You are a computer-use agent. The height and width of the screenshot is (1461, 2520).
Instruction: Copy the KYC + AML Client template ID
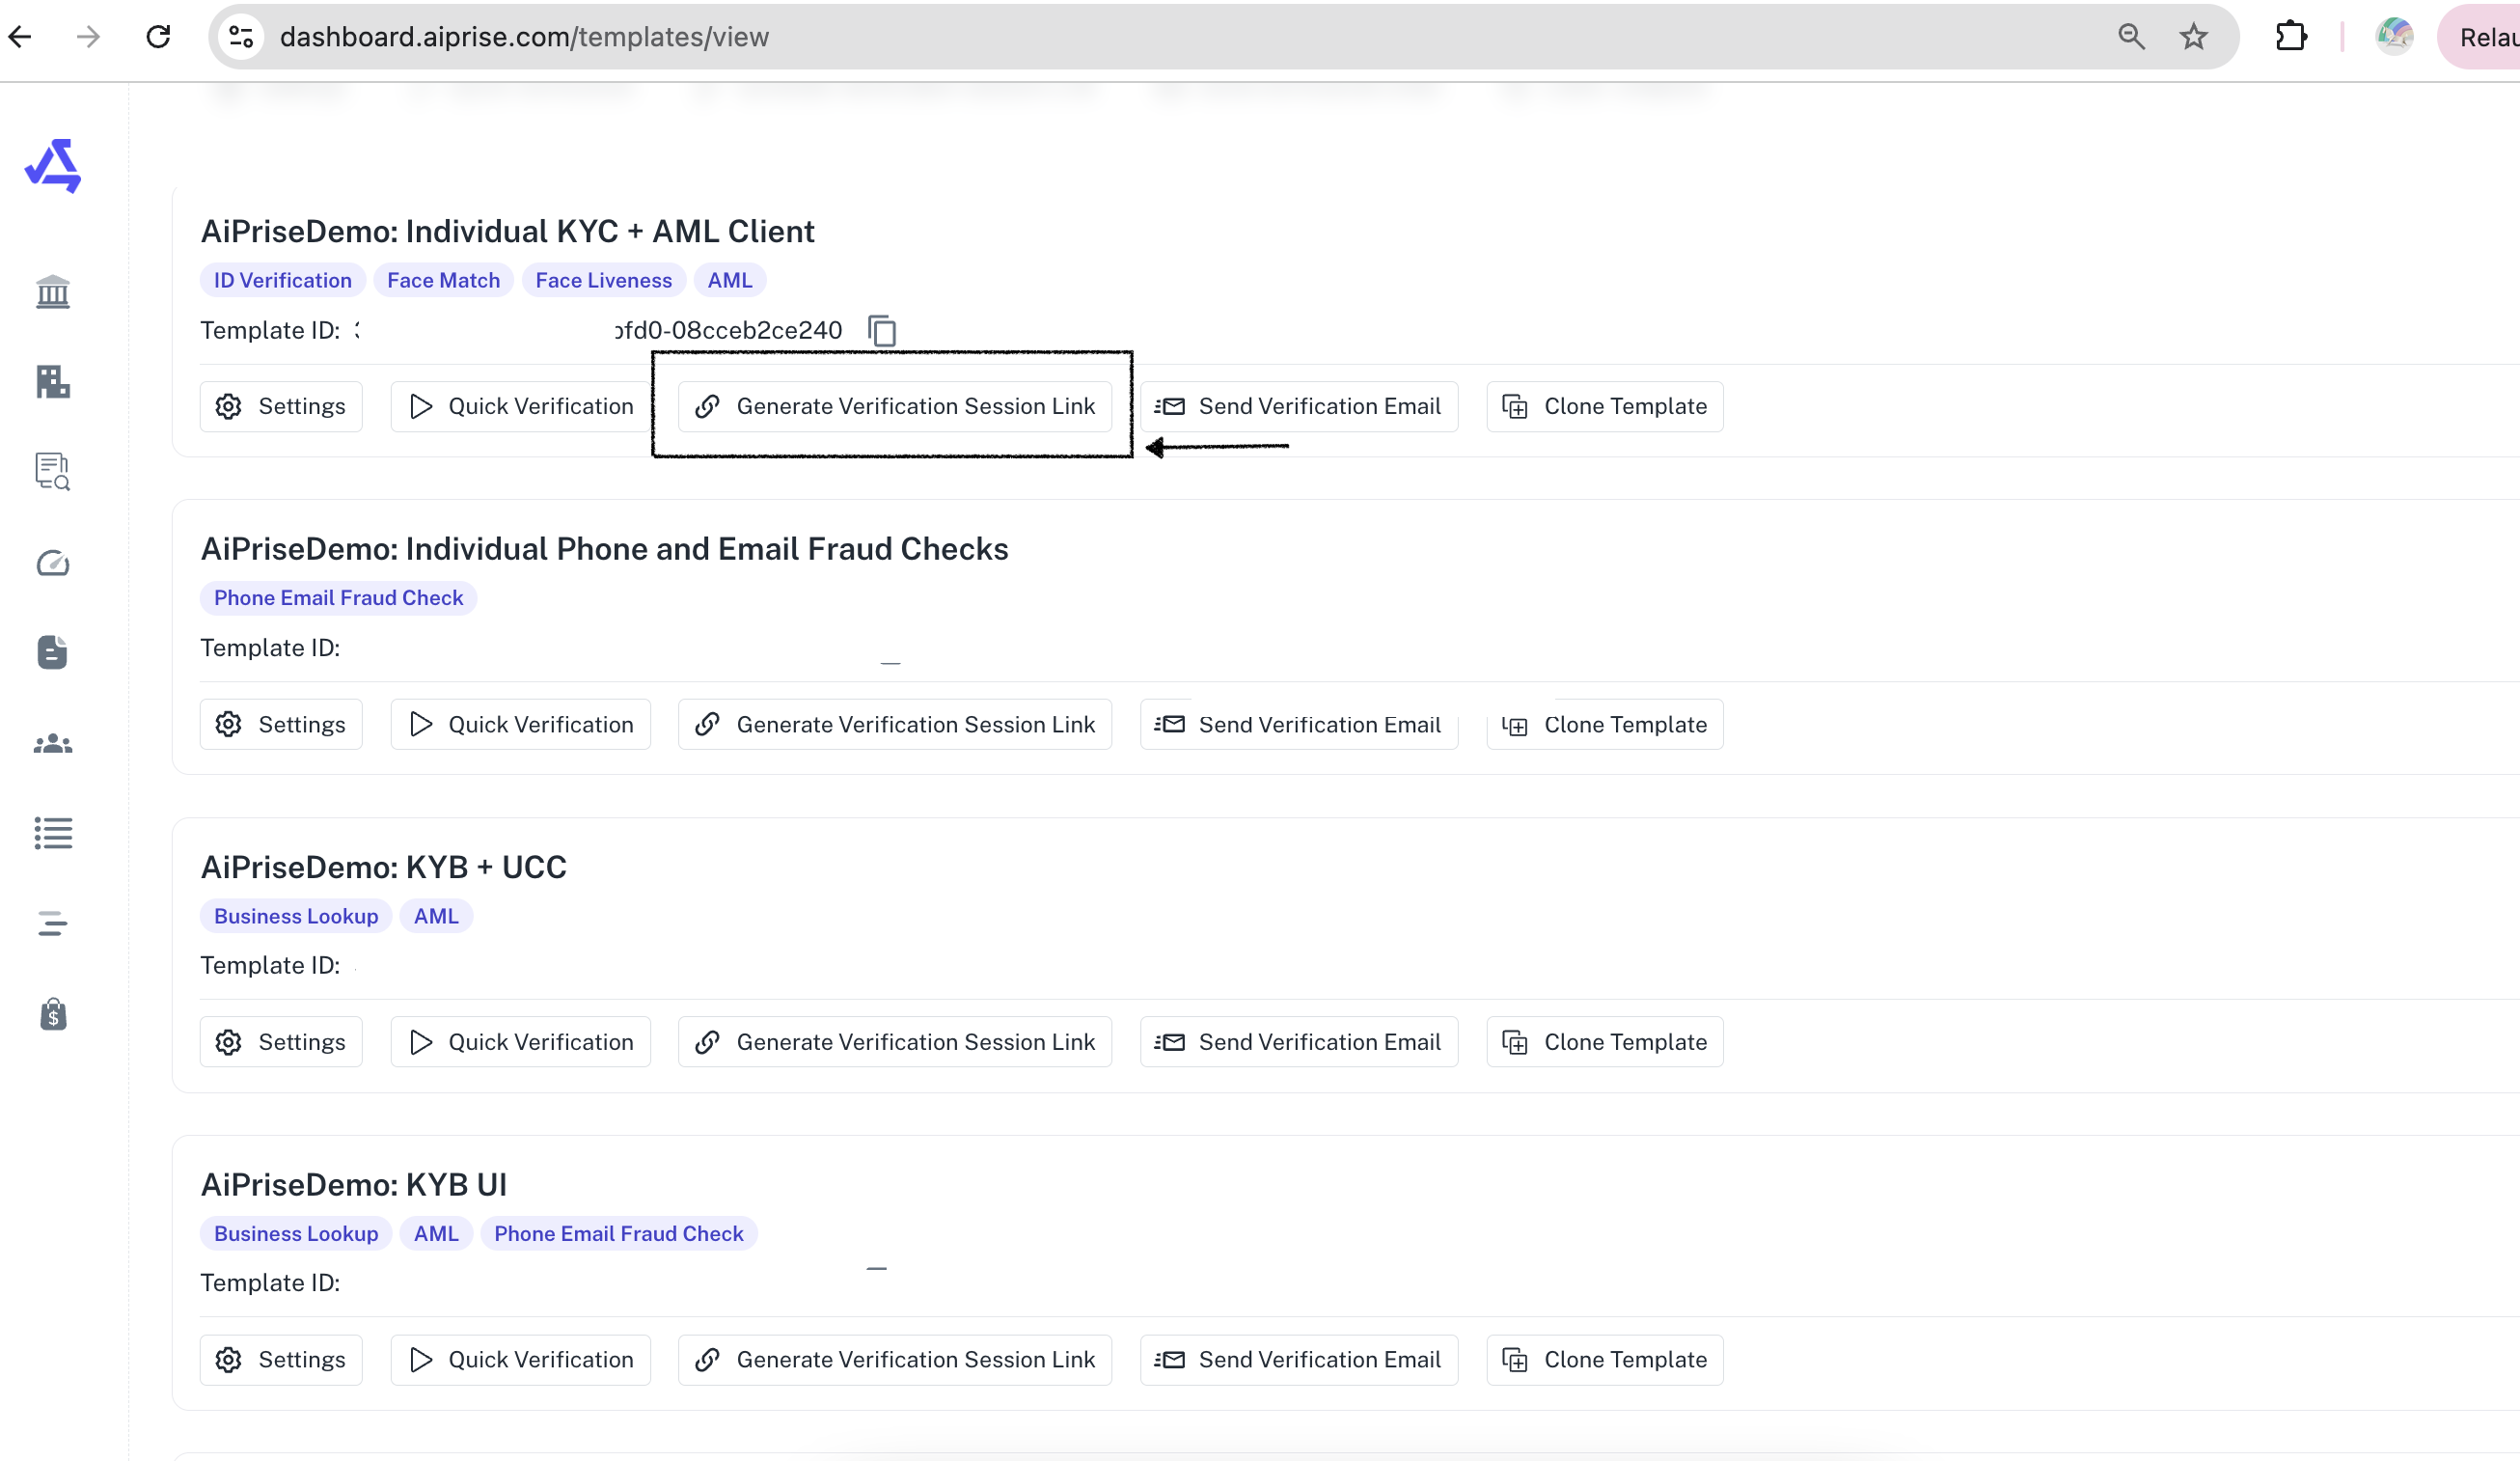click(x=882, y=330)
